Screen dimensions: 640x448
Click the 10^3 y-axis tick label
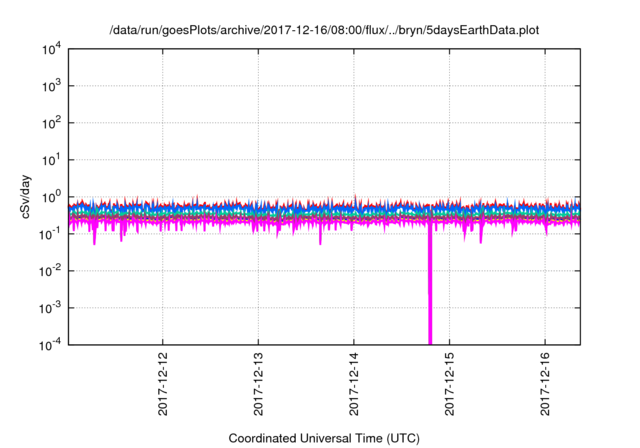point(52,86)
